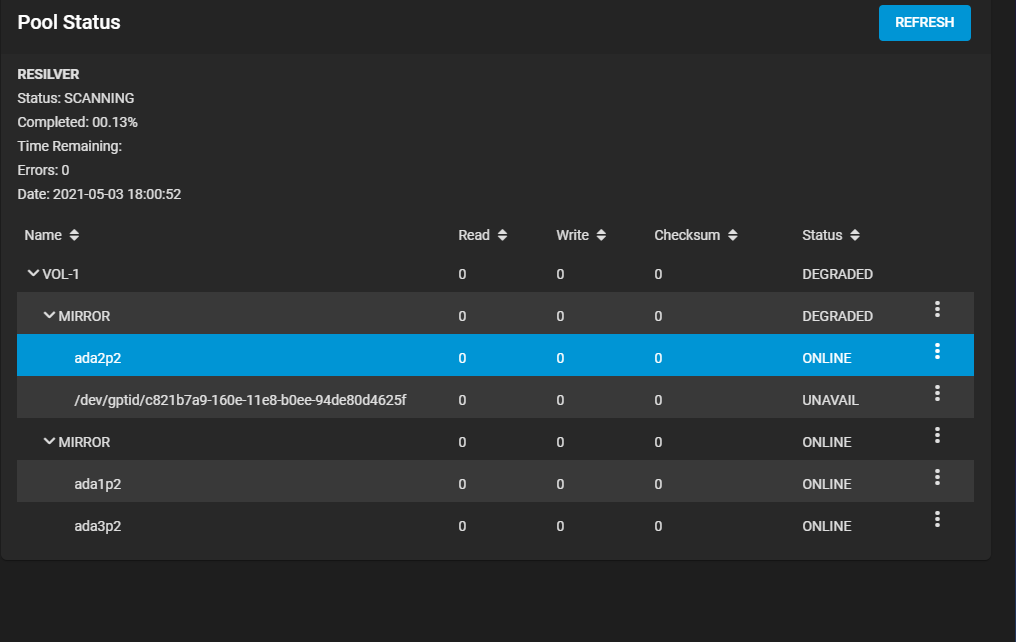The image size is (1016, 642).
Task: Select the ada1p2 disk row
Action: (x=98, y=484)
